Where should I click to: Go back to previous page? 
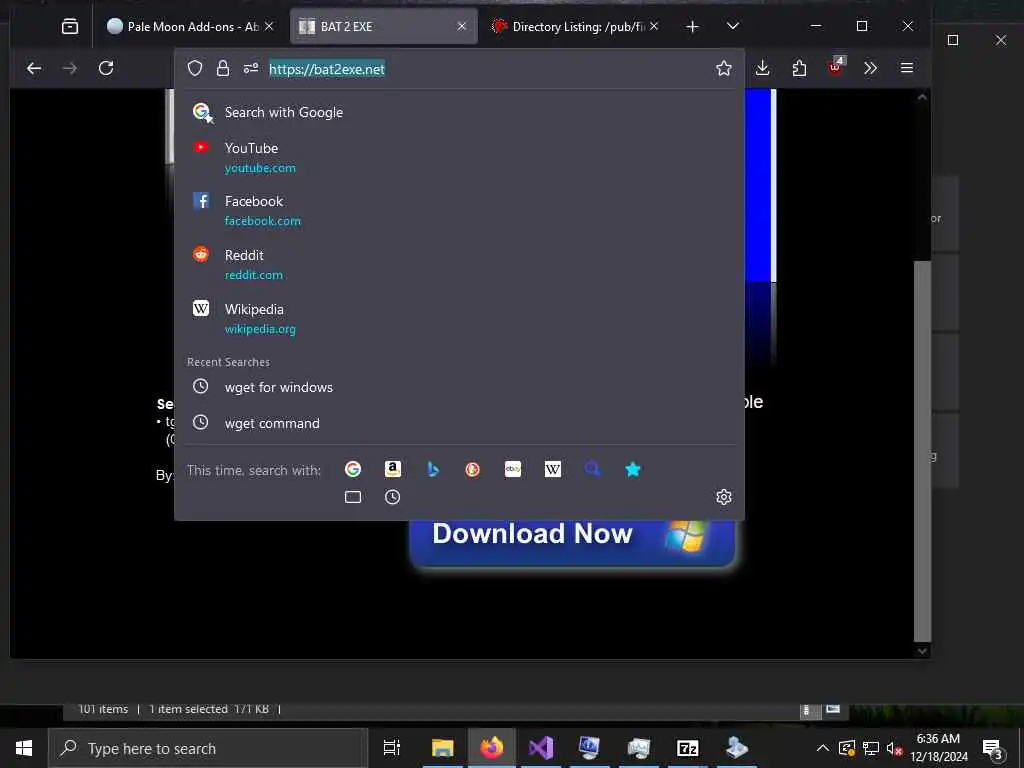coord(34,68)
